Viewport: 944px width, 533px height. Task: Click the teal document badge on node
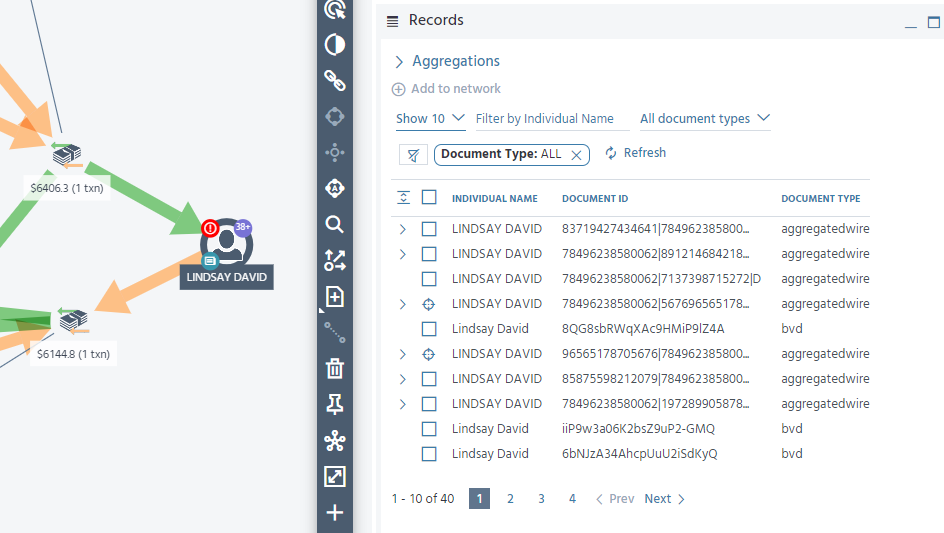click(210, 261)
